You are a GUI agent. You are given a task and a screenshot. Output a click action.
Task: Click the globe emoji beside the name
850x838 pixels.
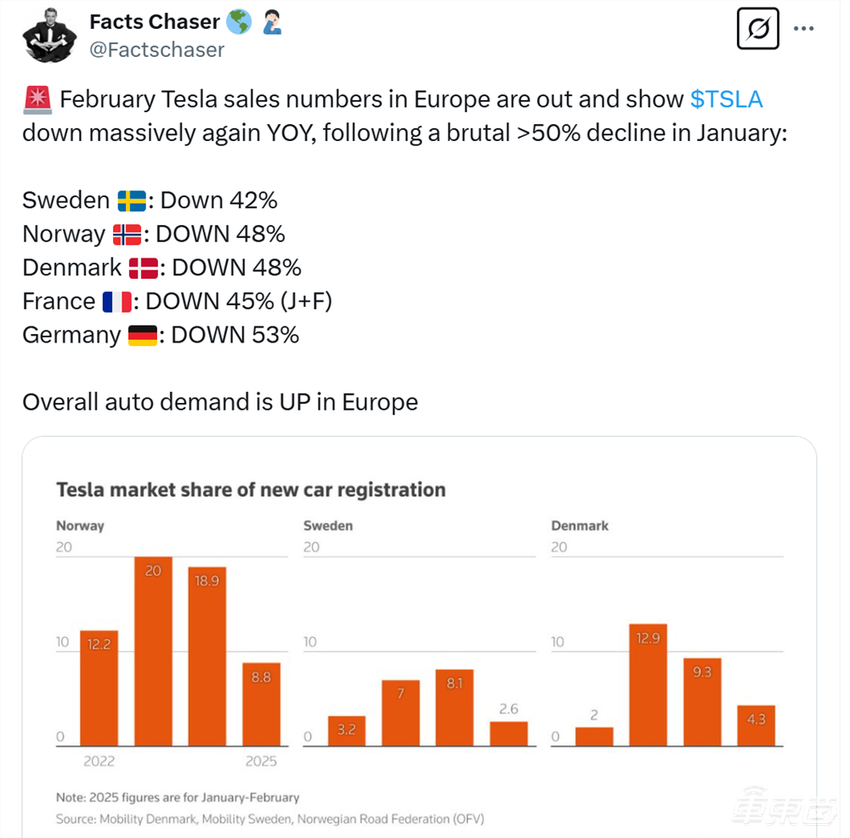point(238,21)
